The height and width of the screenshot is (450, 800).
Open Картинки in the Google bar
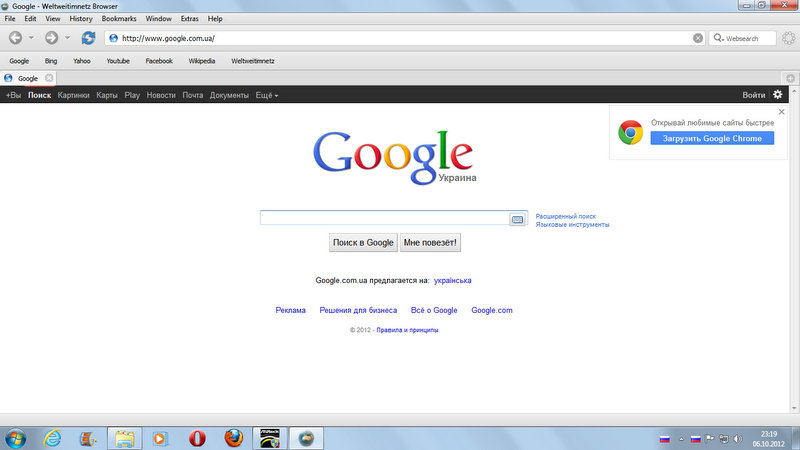coord(73,95)
